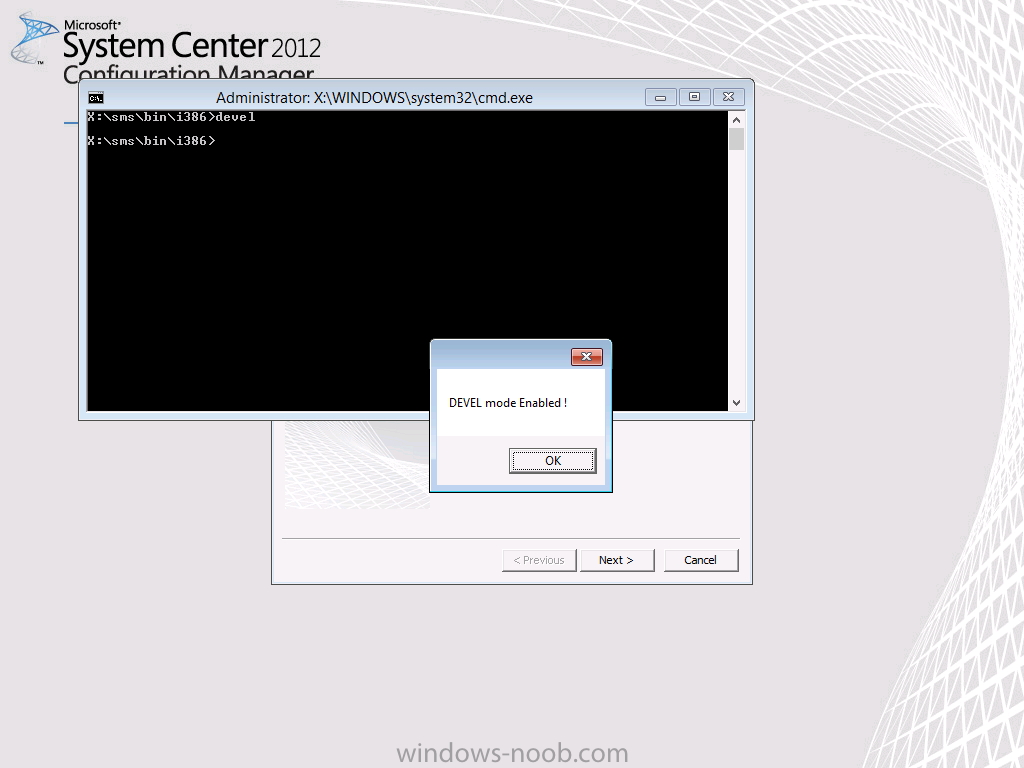Screen dimensions: 1024x768
Task: Click the disabled Previous button in the wizard
Action: click(x=539, y=560)
